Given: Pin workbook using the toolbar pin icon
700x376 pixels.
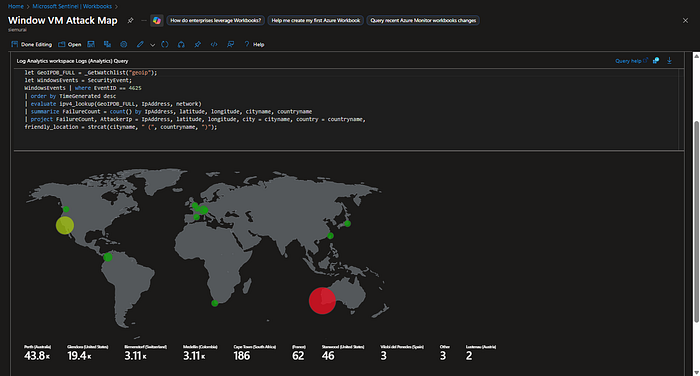Looking at the screenshot, I should [x=198, y=44].
